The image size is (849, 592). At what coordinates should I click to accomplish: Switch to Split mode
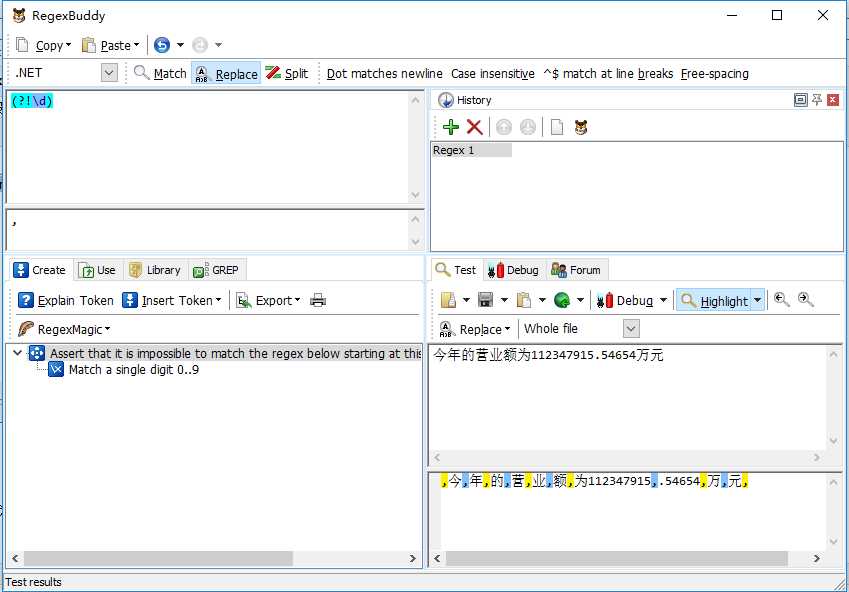click(287, 73)
